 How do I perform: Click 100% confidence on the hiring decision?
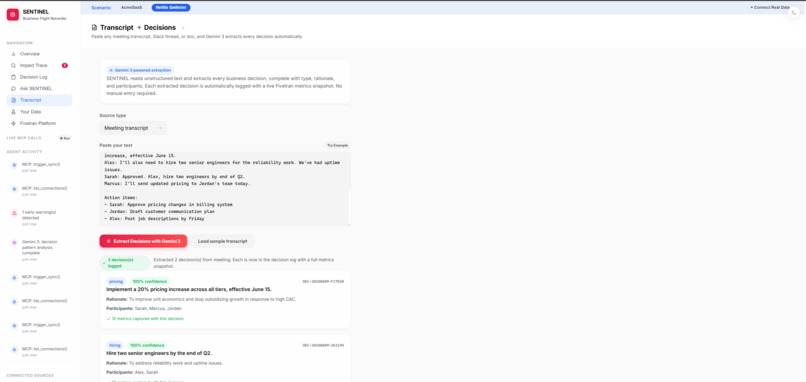pos(148,345)
